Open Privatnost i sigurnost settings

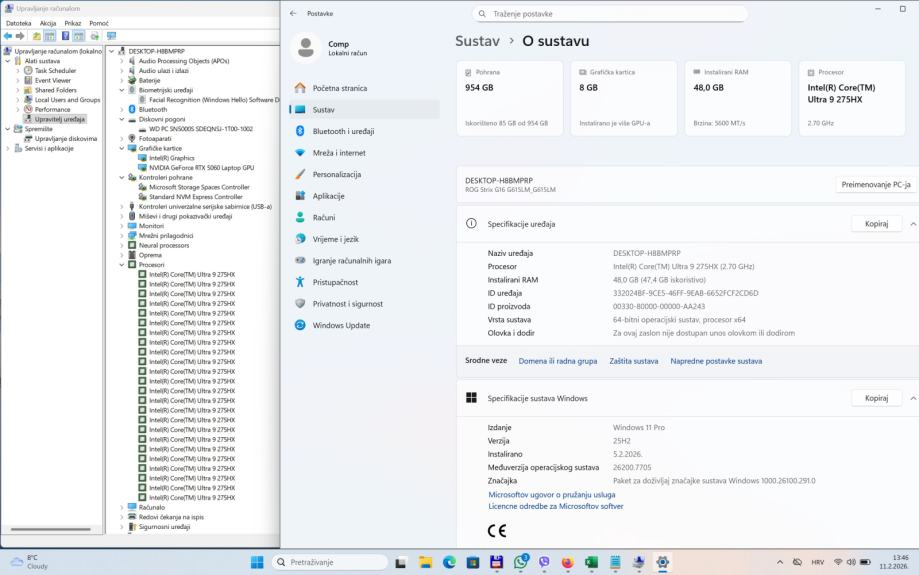(x=347, y=304)
